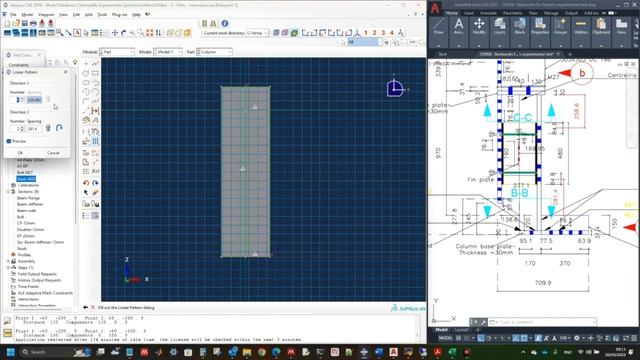640x360 pixels.
Task: Switch to AutoCAD Annotate ribbon tab
Action: pyautogui.click(x=488, y=13)
